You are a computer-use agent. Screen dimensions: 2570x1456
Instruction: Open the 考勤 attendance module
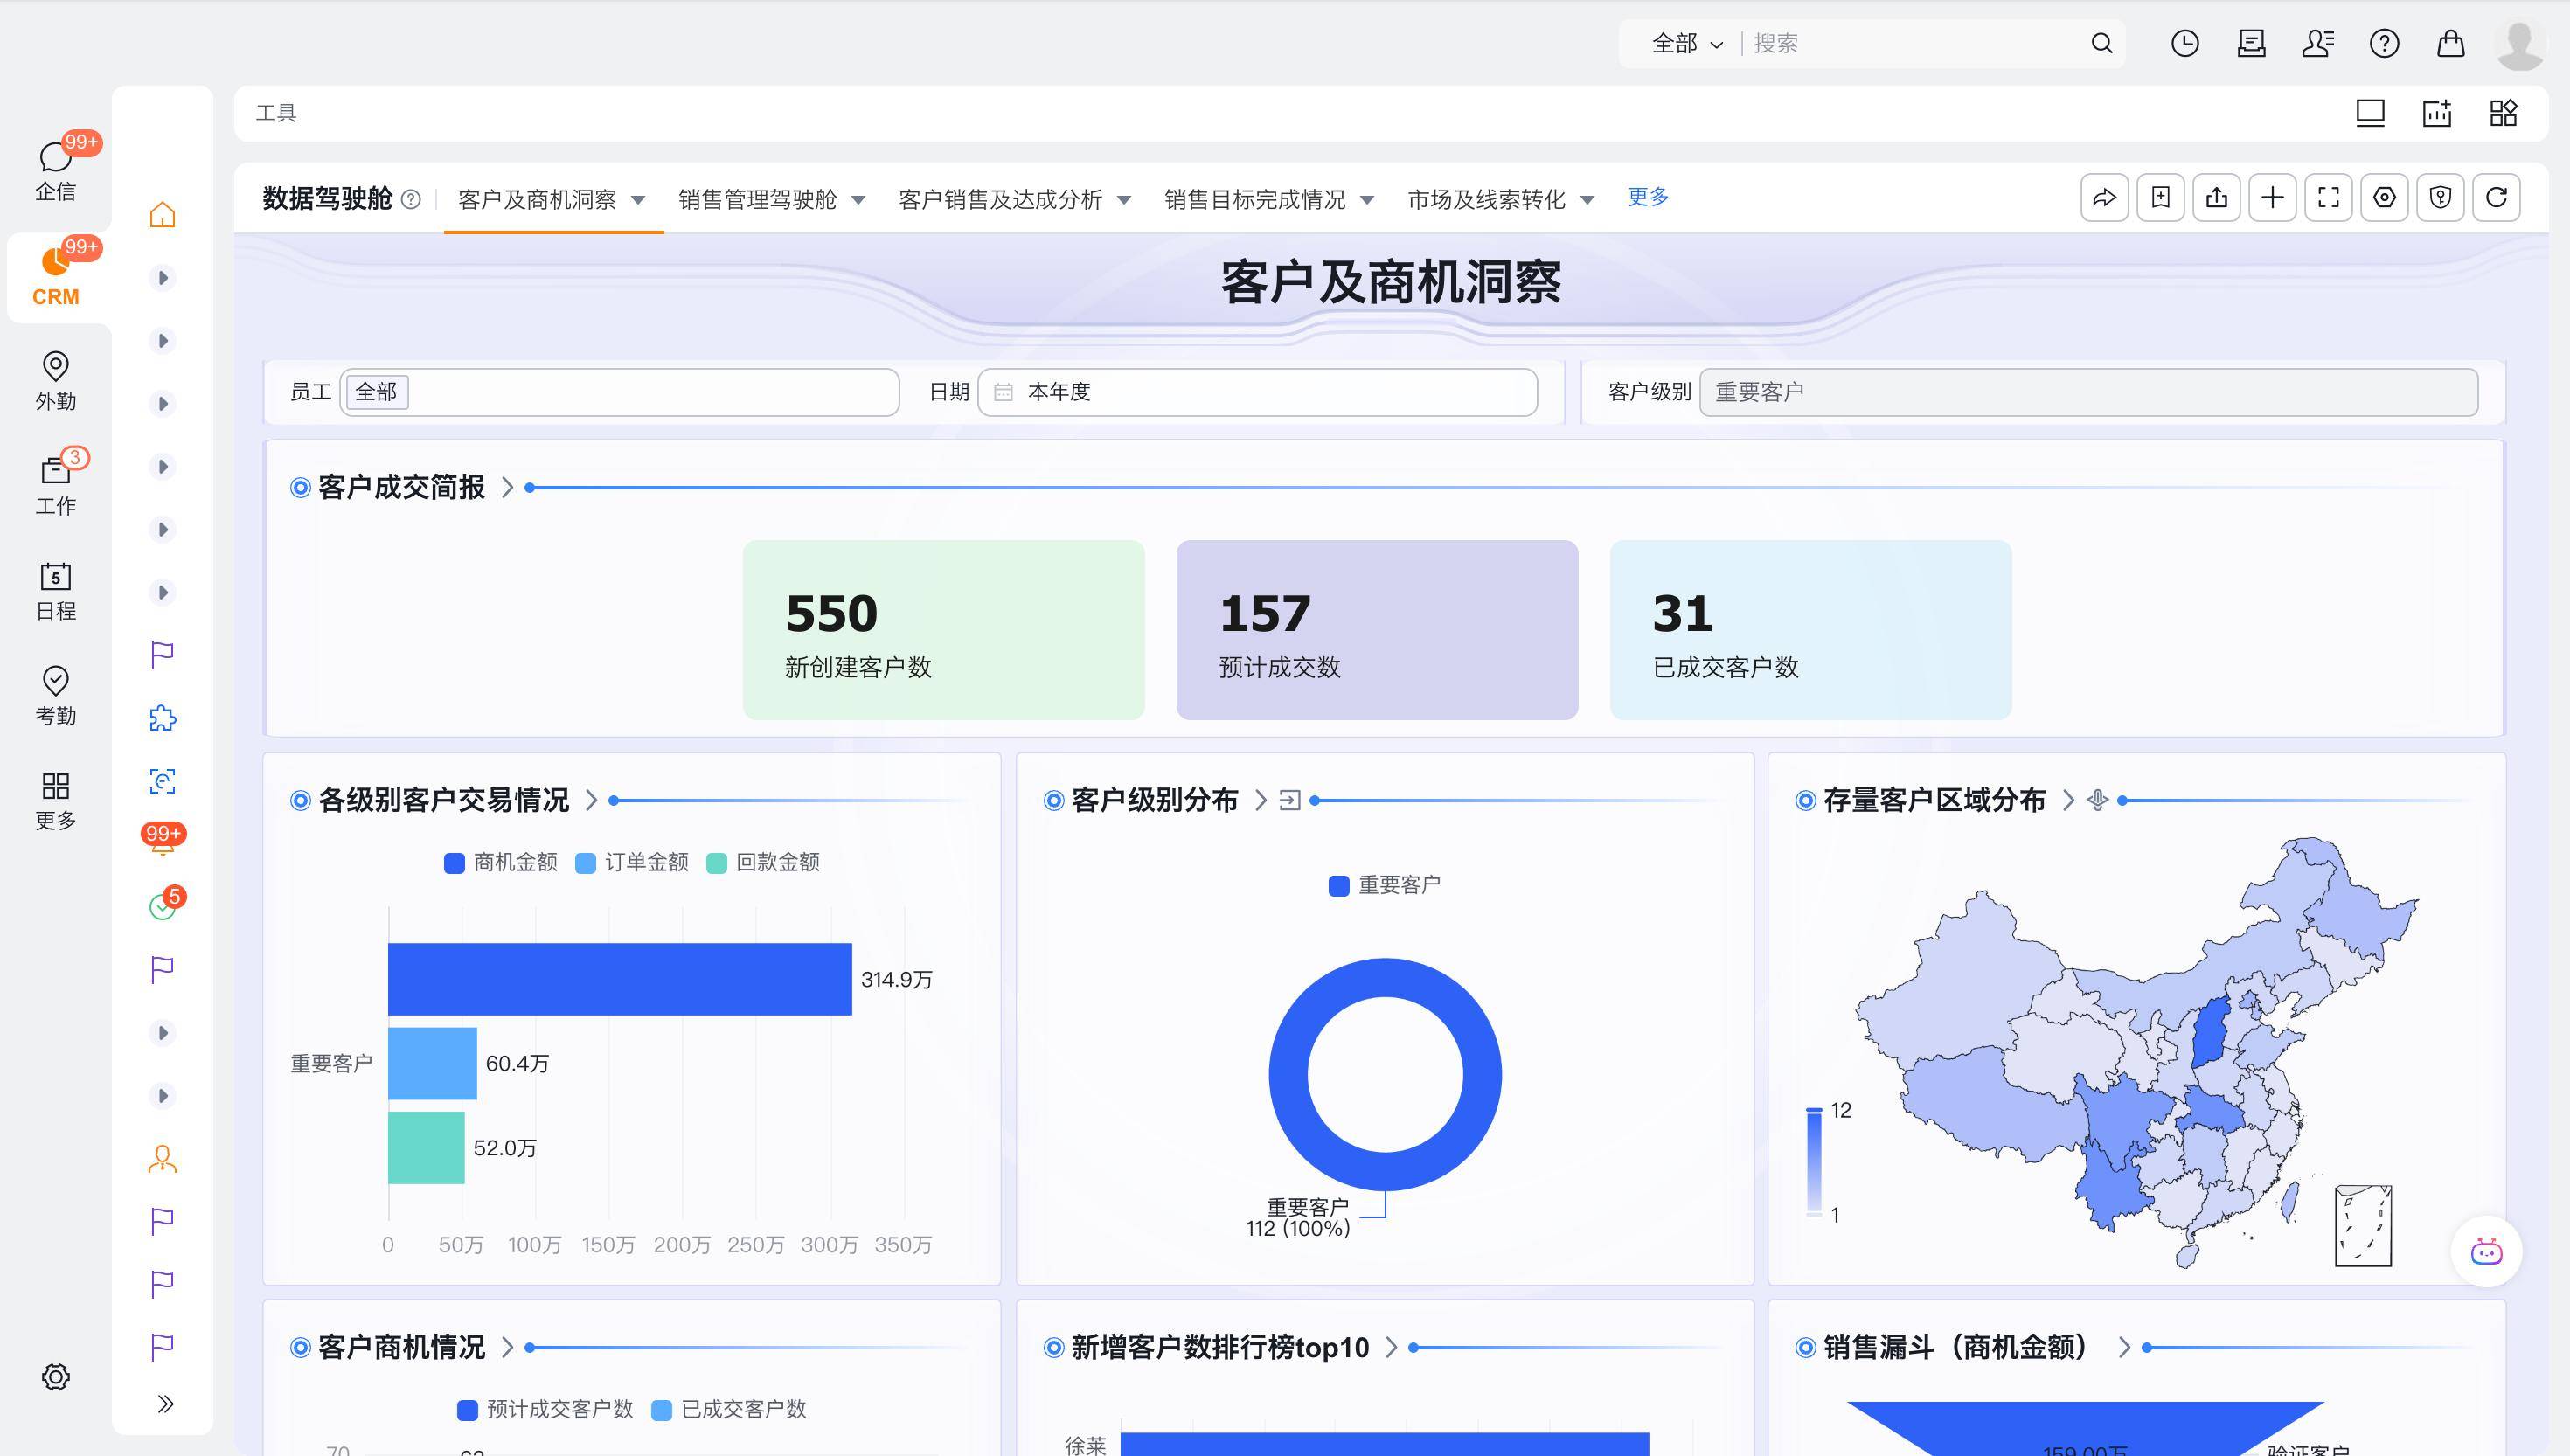55,695
